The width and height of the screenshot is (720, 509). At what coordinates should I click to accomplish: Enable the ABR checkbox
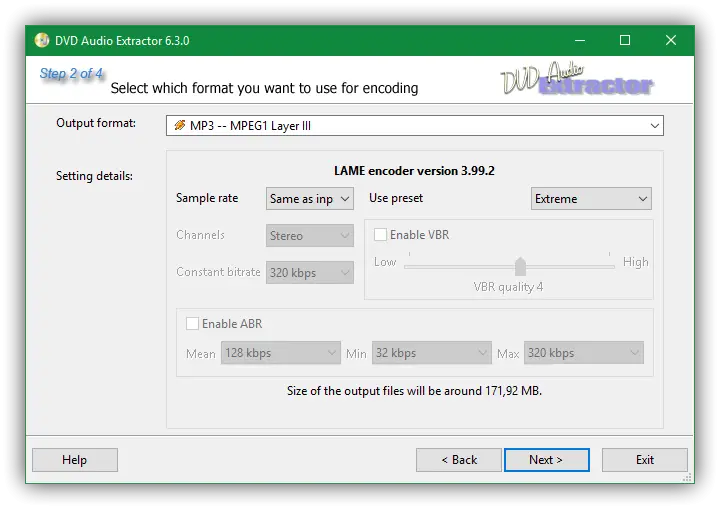tap(192, 323)
